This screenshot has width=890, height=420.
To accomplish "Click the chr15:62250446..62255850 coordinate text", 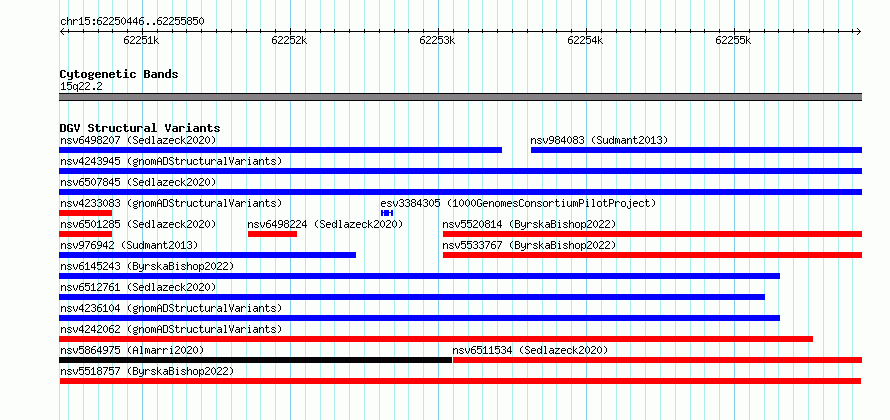I will click(x=132, y=22).
